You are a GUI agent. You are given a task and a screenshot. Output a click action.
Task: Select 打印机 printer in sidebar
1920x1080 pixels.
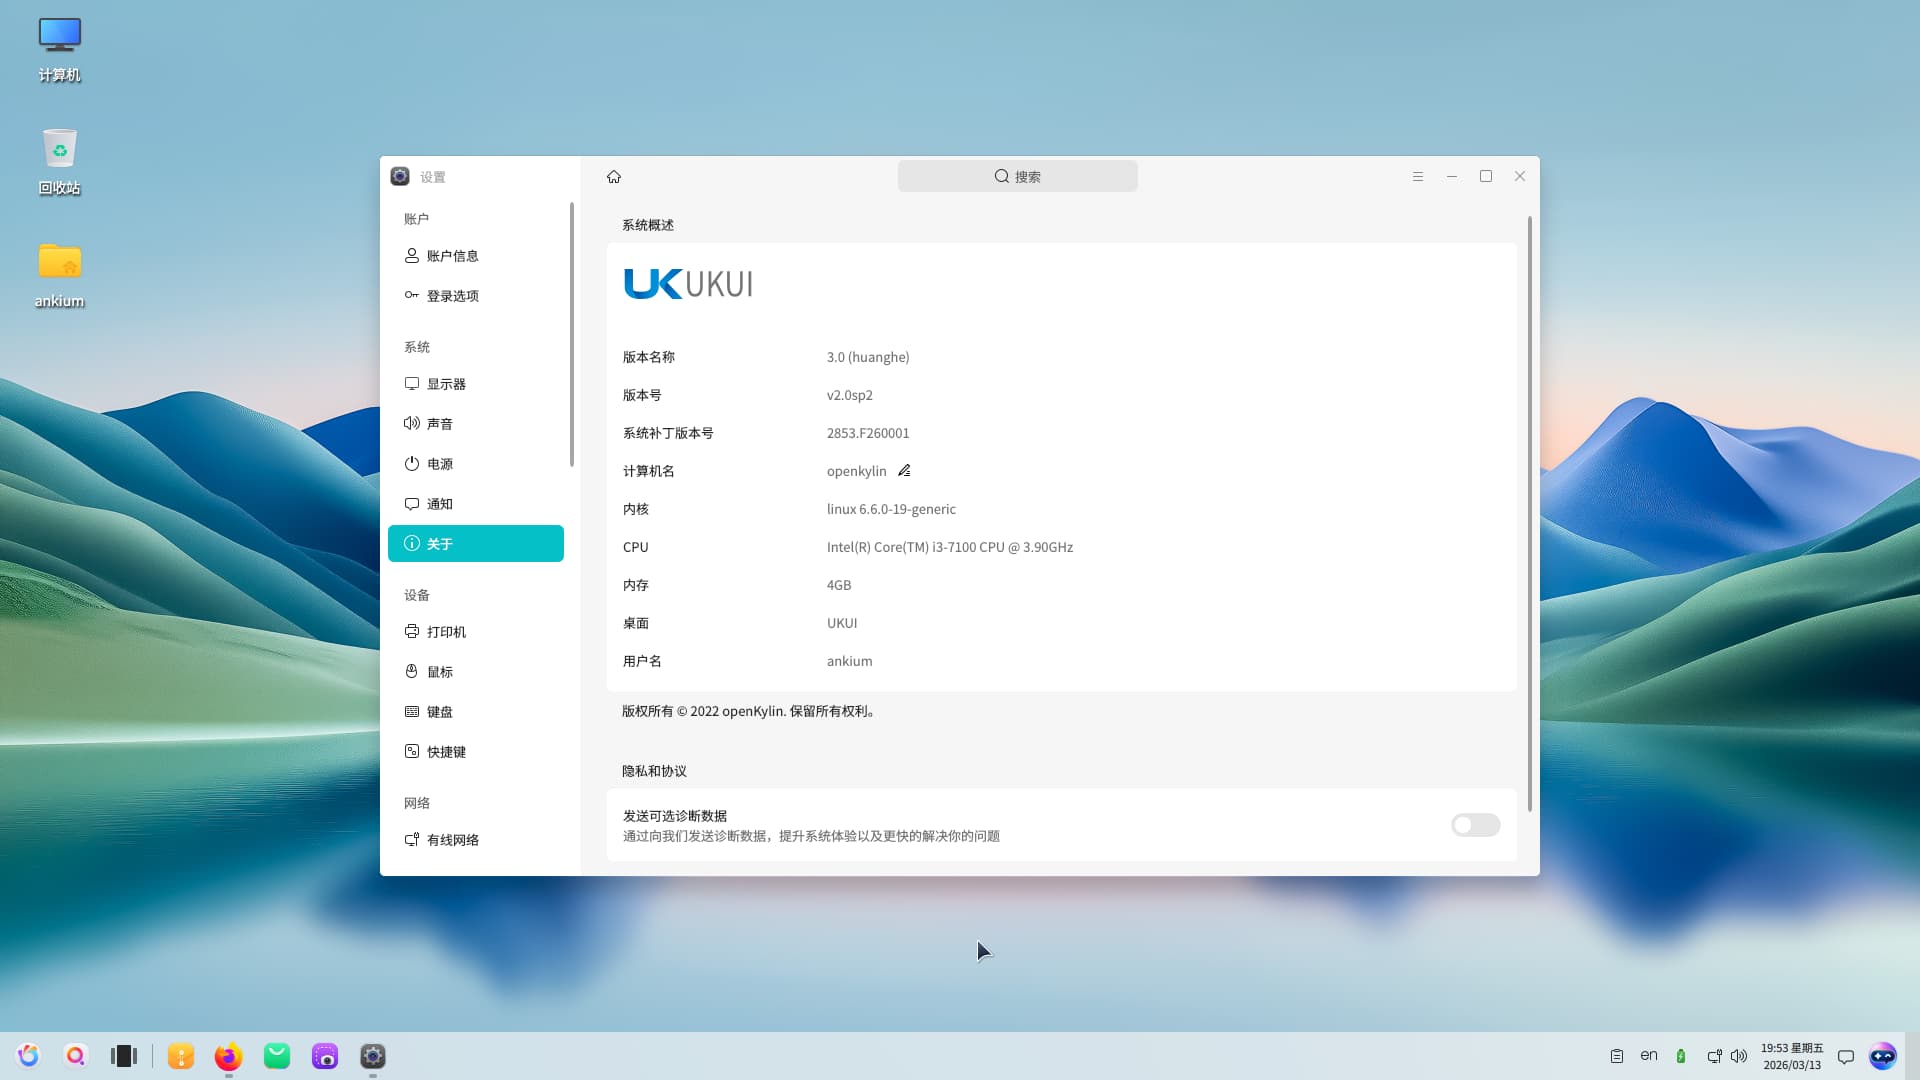click(446, 632)
